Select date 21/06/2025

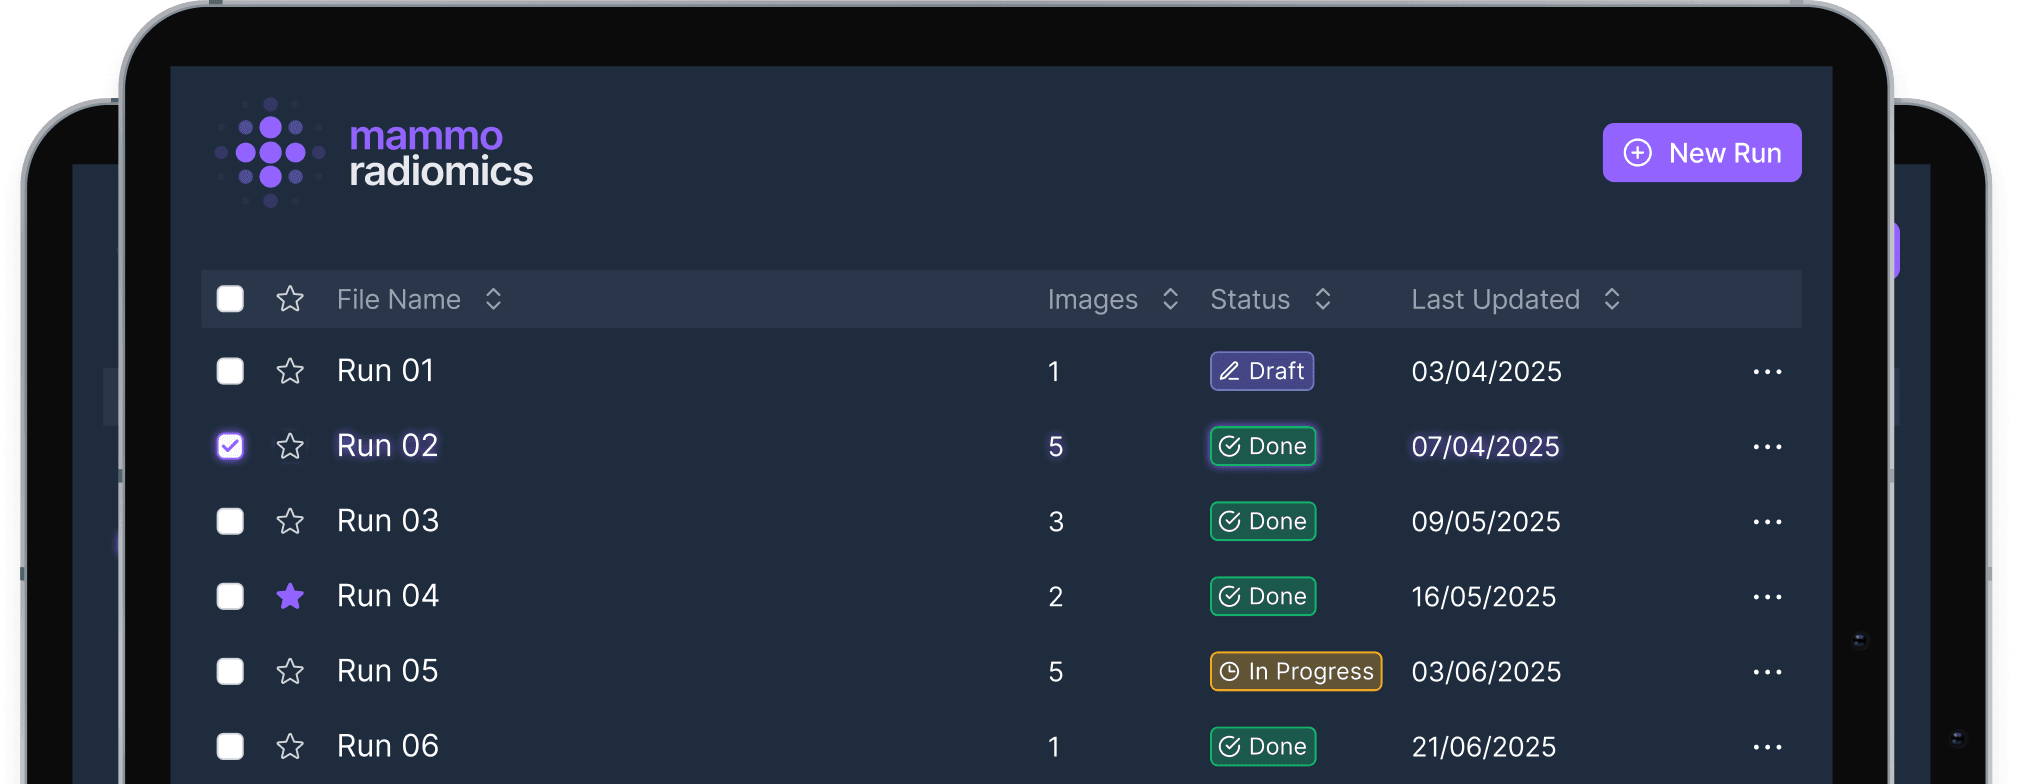(x=1484, y=747)
